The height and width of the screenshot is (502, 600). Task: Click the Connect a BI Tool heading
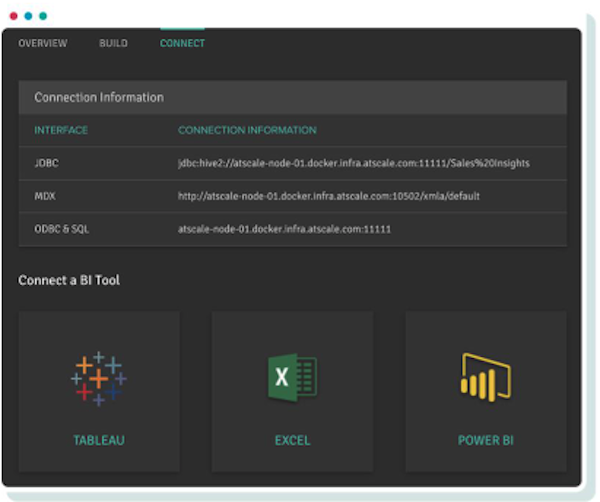[69, 280]
